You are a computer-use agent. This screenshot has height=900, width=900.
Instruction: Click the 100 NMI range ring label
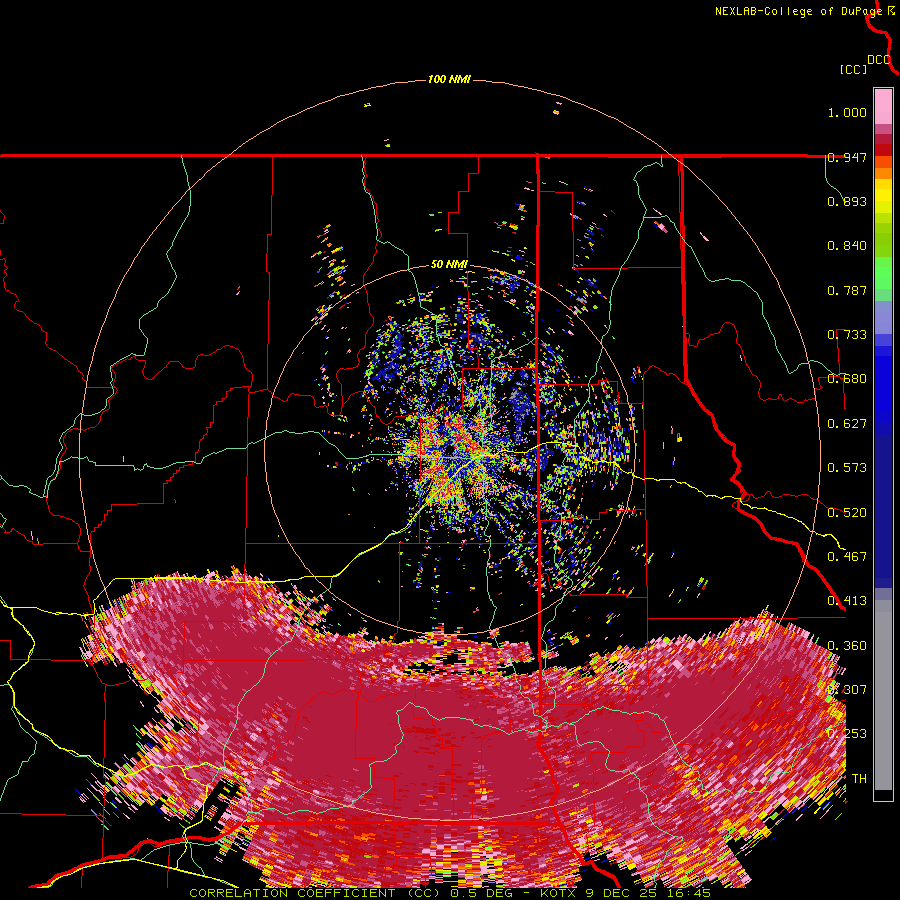point(449,79)
